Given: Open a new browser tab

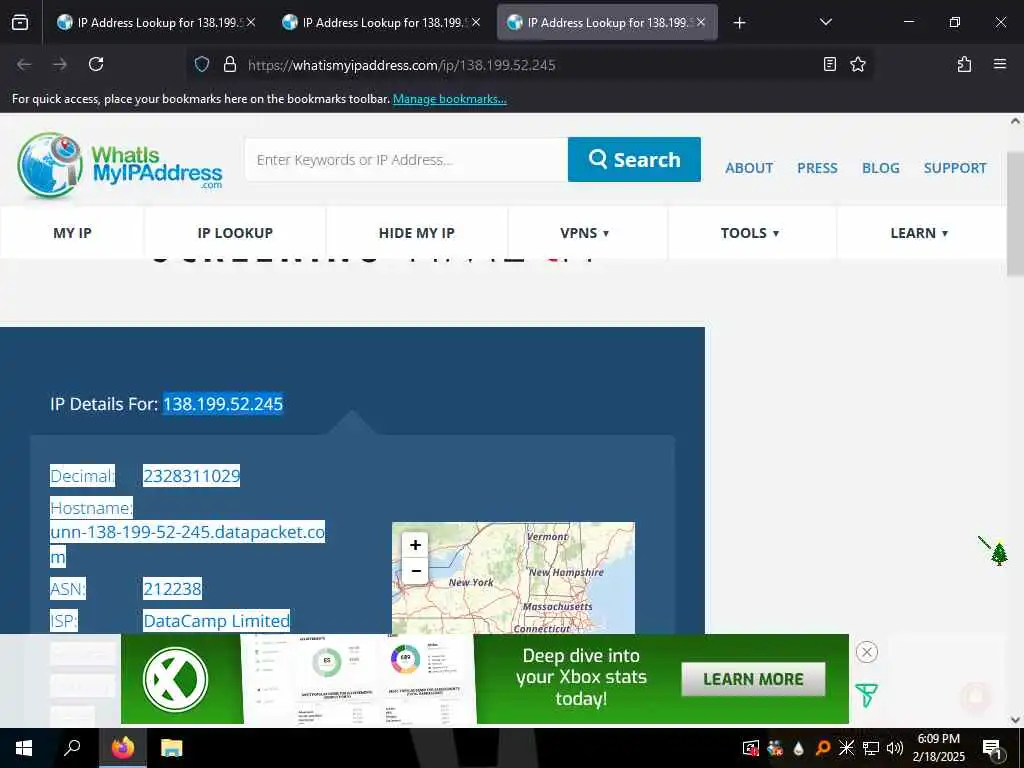Looking at the screenshot, I should point(739,23).
